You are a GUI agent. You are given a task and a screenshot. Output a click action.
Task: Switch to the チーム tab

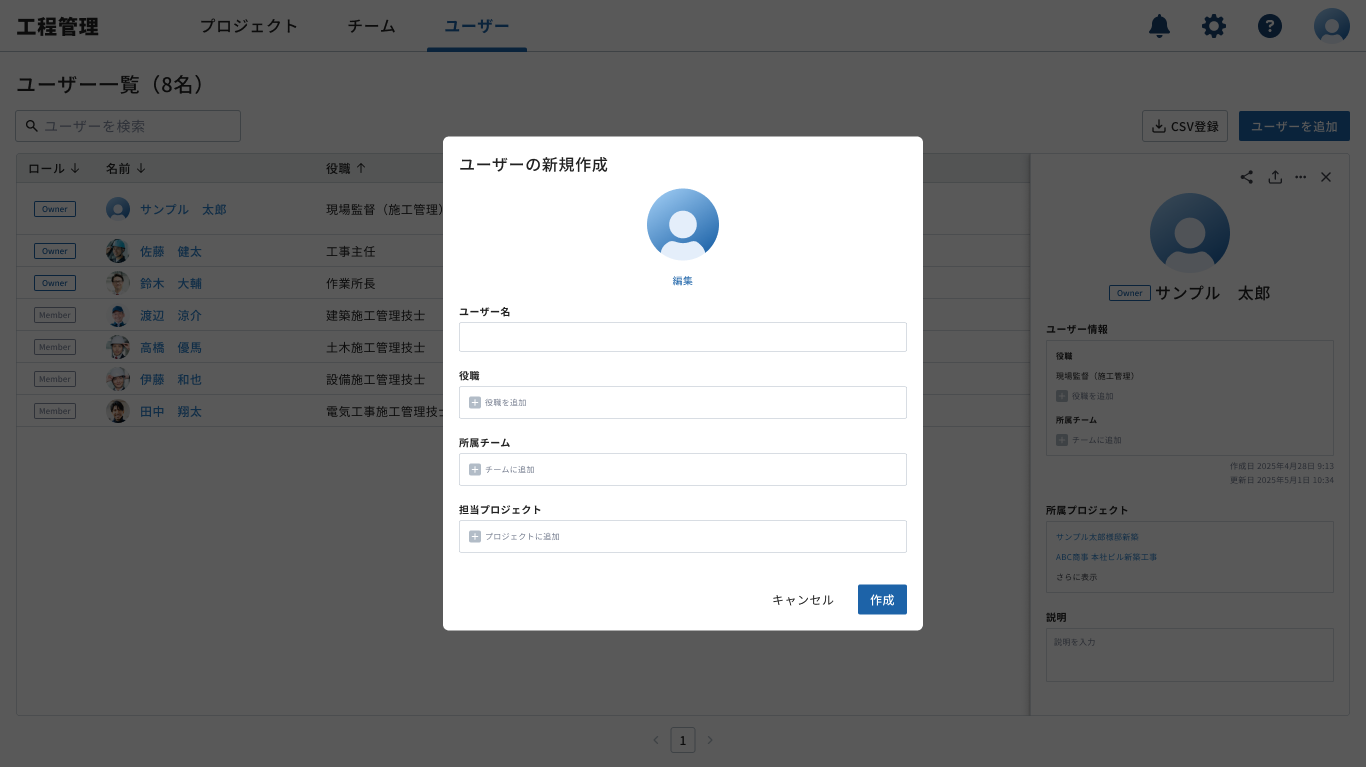click(x=370, y=27)
